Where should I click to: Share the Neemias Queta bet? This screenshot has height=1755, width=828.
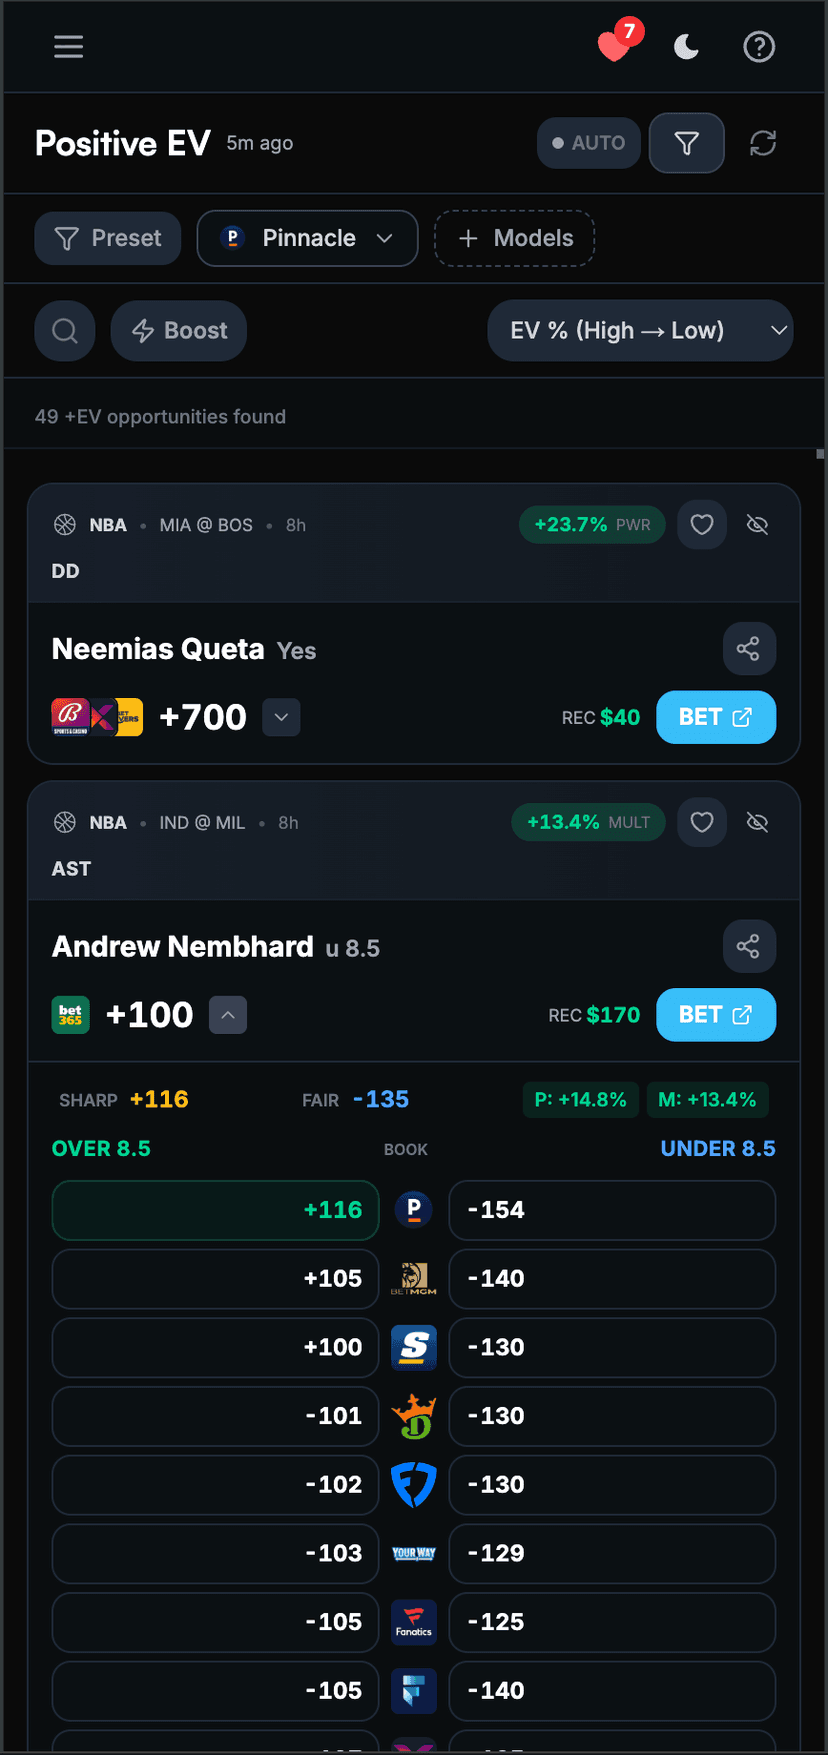(x=748, y=649)
